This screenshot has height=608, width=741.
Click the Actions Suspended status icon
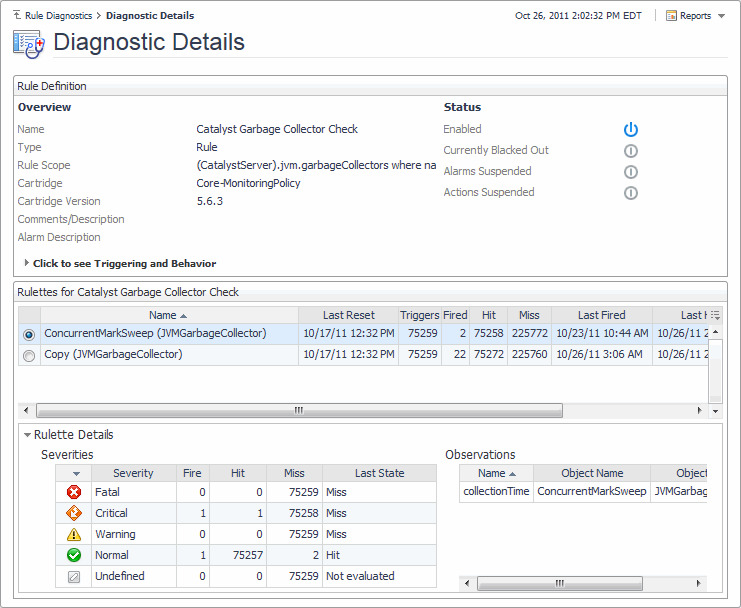(x=630, y=193)
